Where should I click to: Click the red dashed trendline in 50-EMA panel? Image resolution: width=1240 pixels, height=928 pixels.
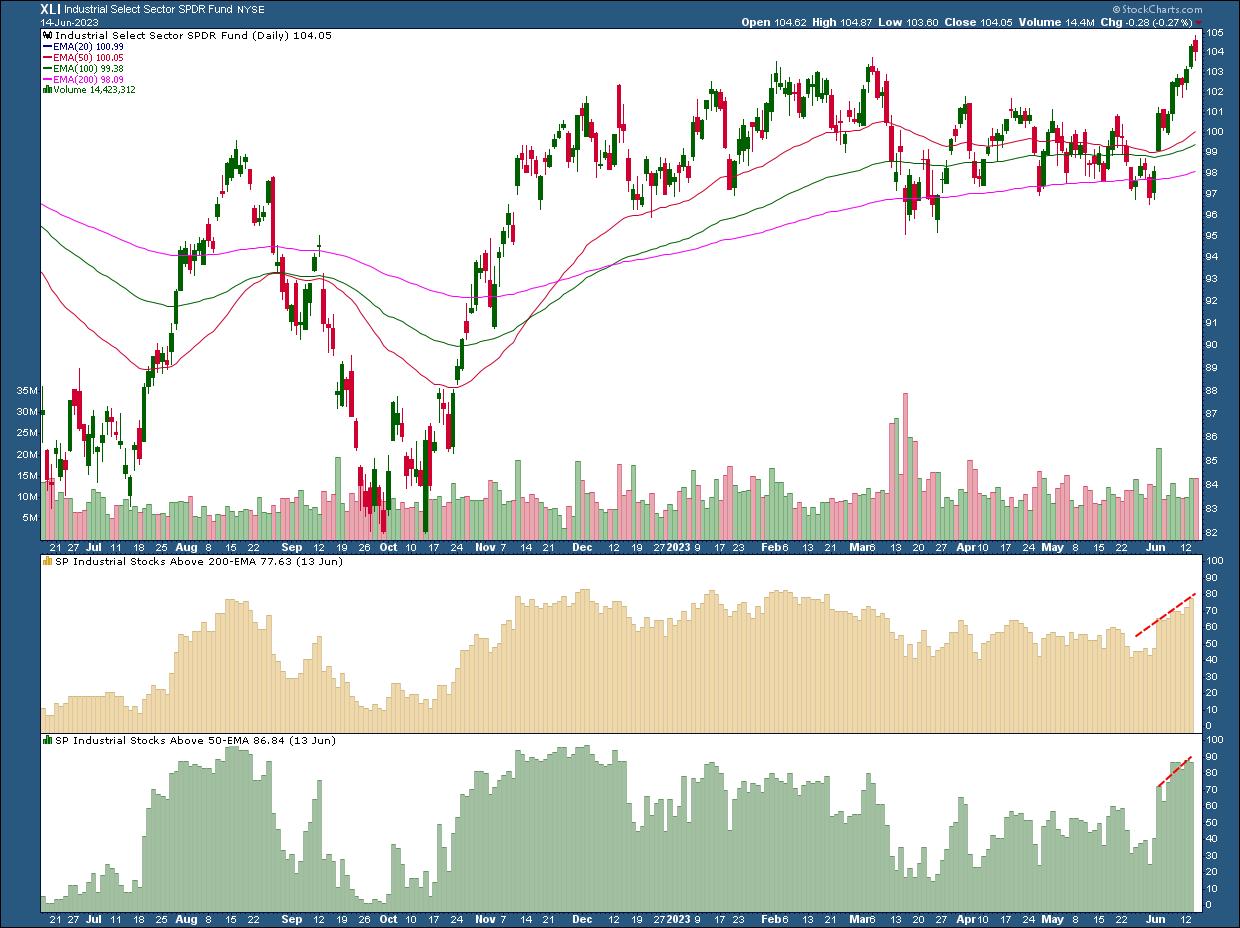point(1175,772)
